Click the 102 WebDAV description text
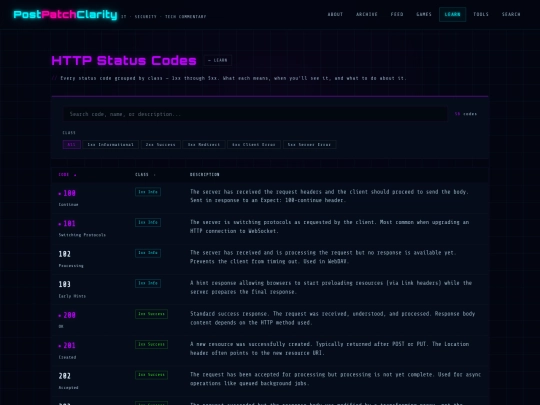Viewport: 540px width, 405px height. [323, 257]
